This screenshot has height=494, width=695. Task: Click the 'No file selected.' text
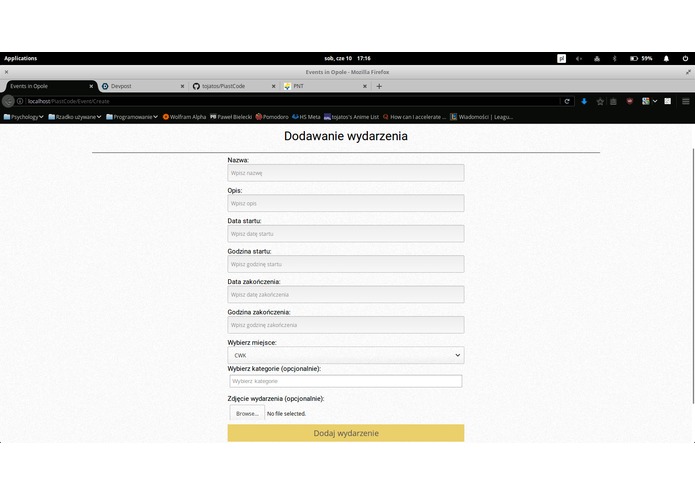pyautogui.click(x=286, y=414)
